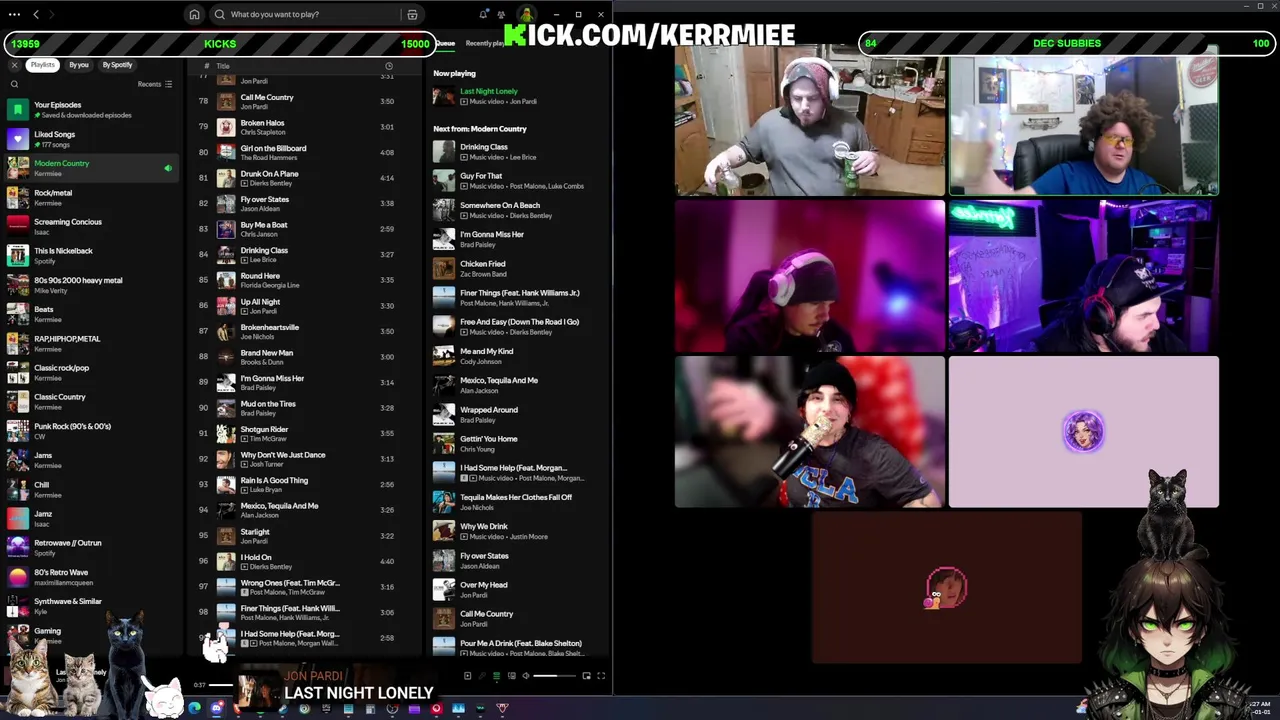Enter full screen via player bar icon
The width and height of the screenshot is (1280, 720).
(x=601, y=676)
